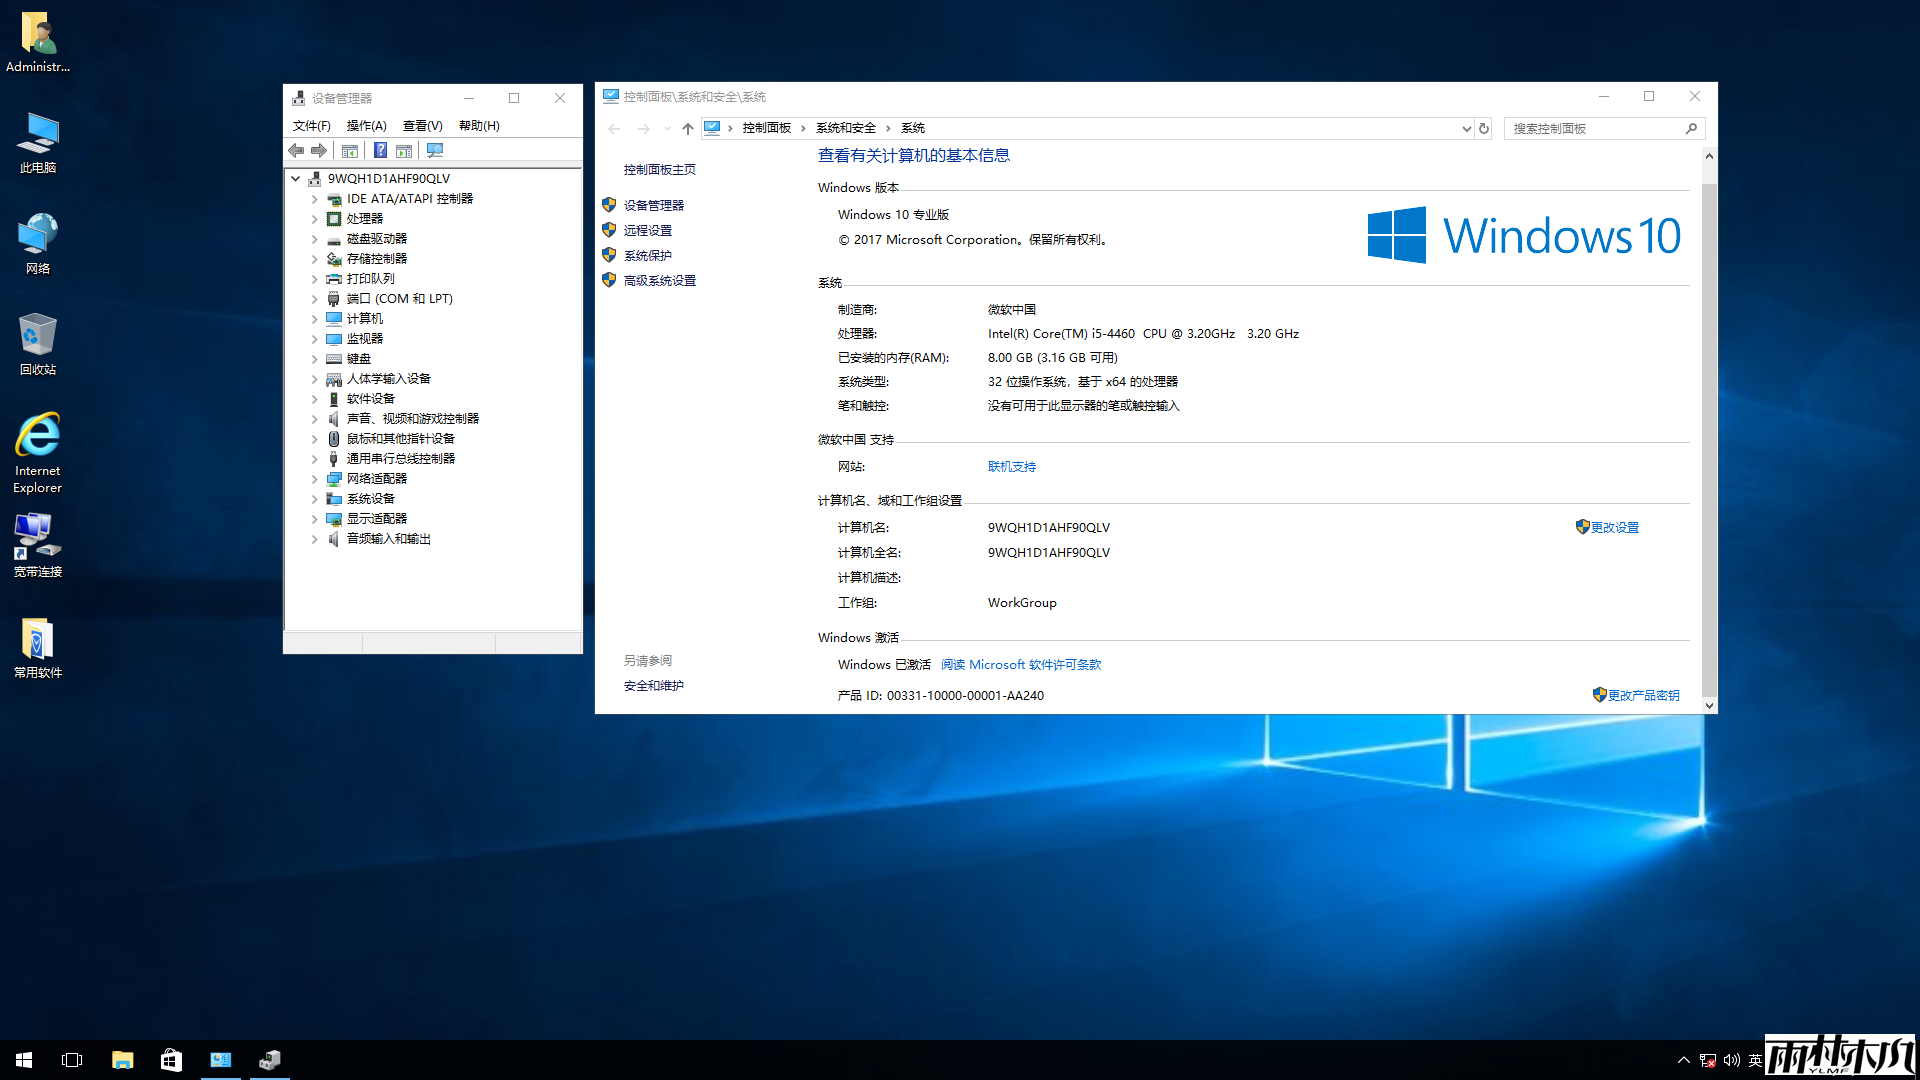Click the back arrow in Device Manager toolbar
This screenshot has width=1920, height=1080.
[296, 150]
